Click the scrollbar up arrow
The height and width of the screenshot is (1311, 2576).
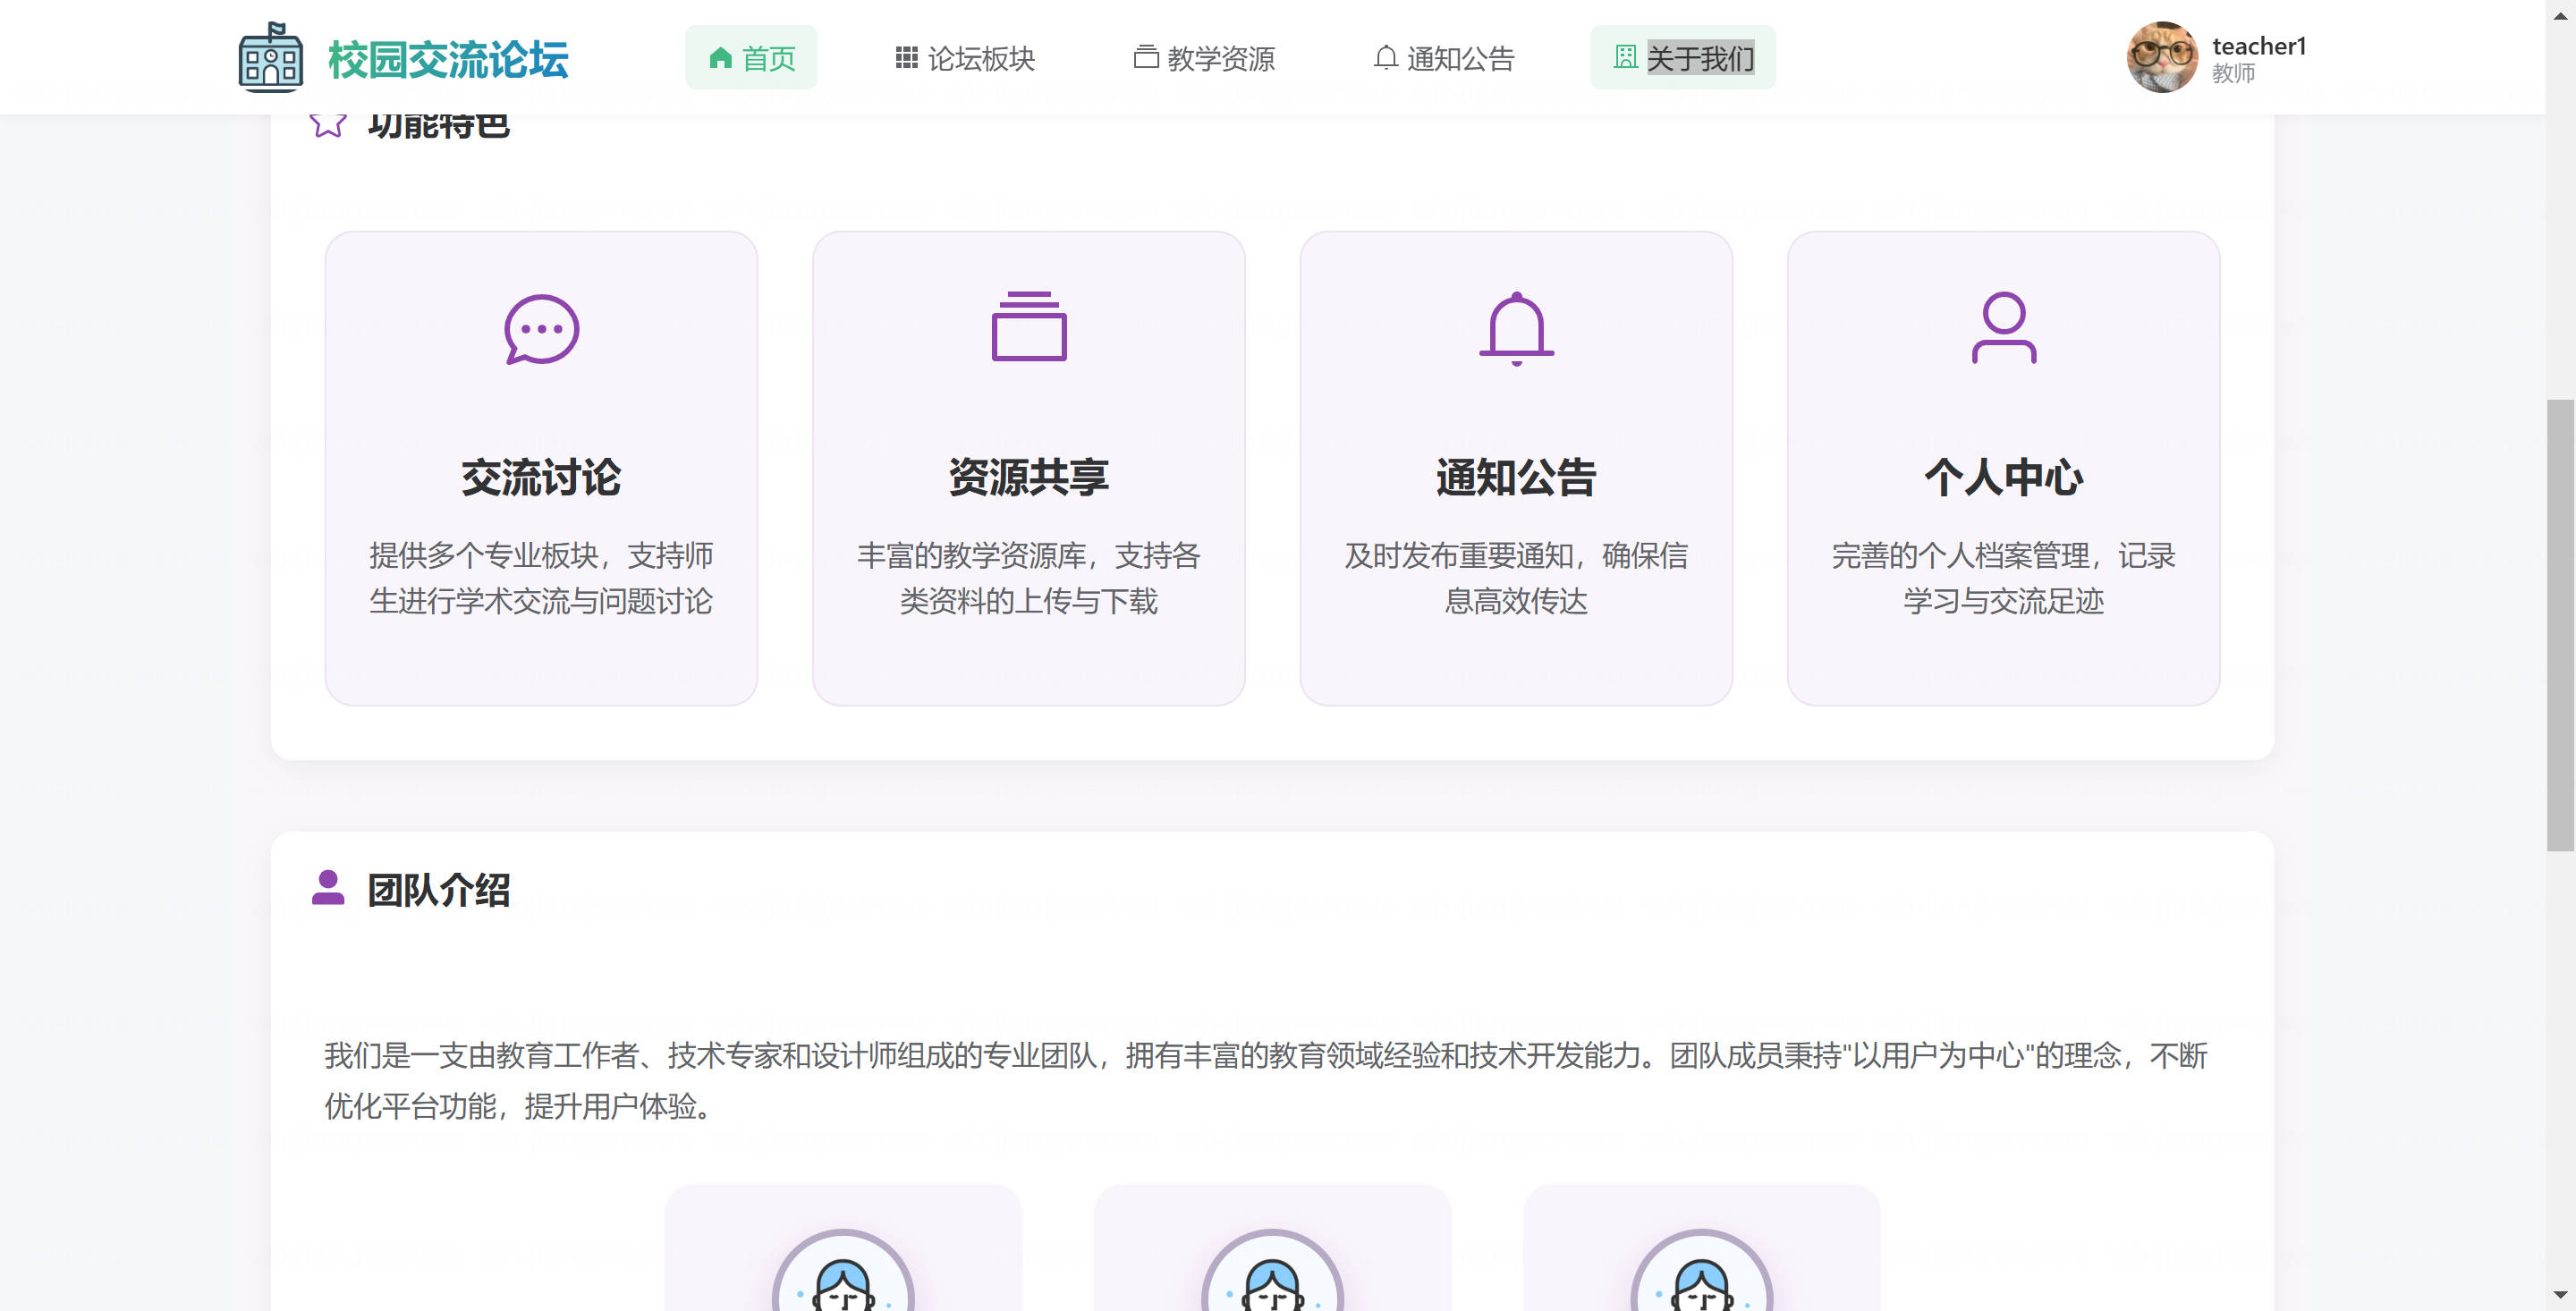tap(2560, 15)
